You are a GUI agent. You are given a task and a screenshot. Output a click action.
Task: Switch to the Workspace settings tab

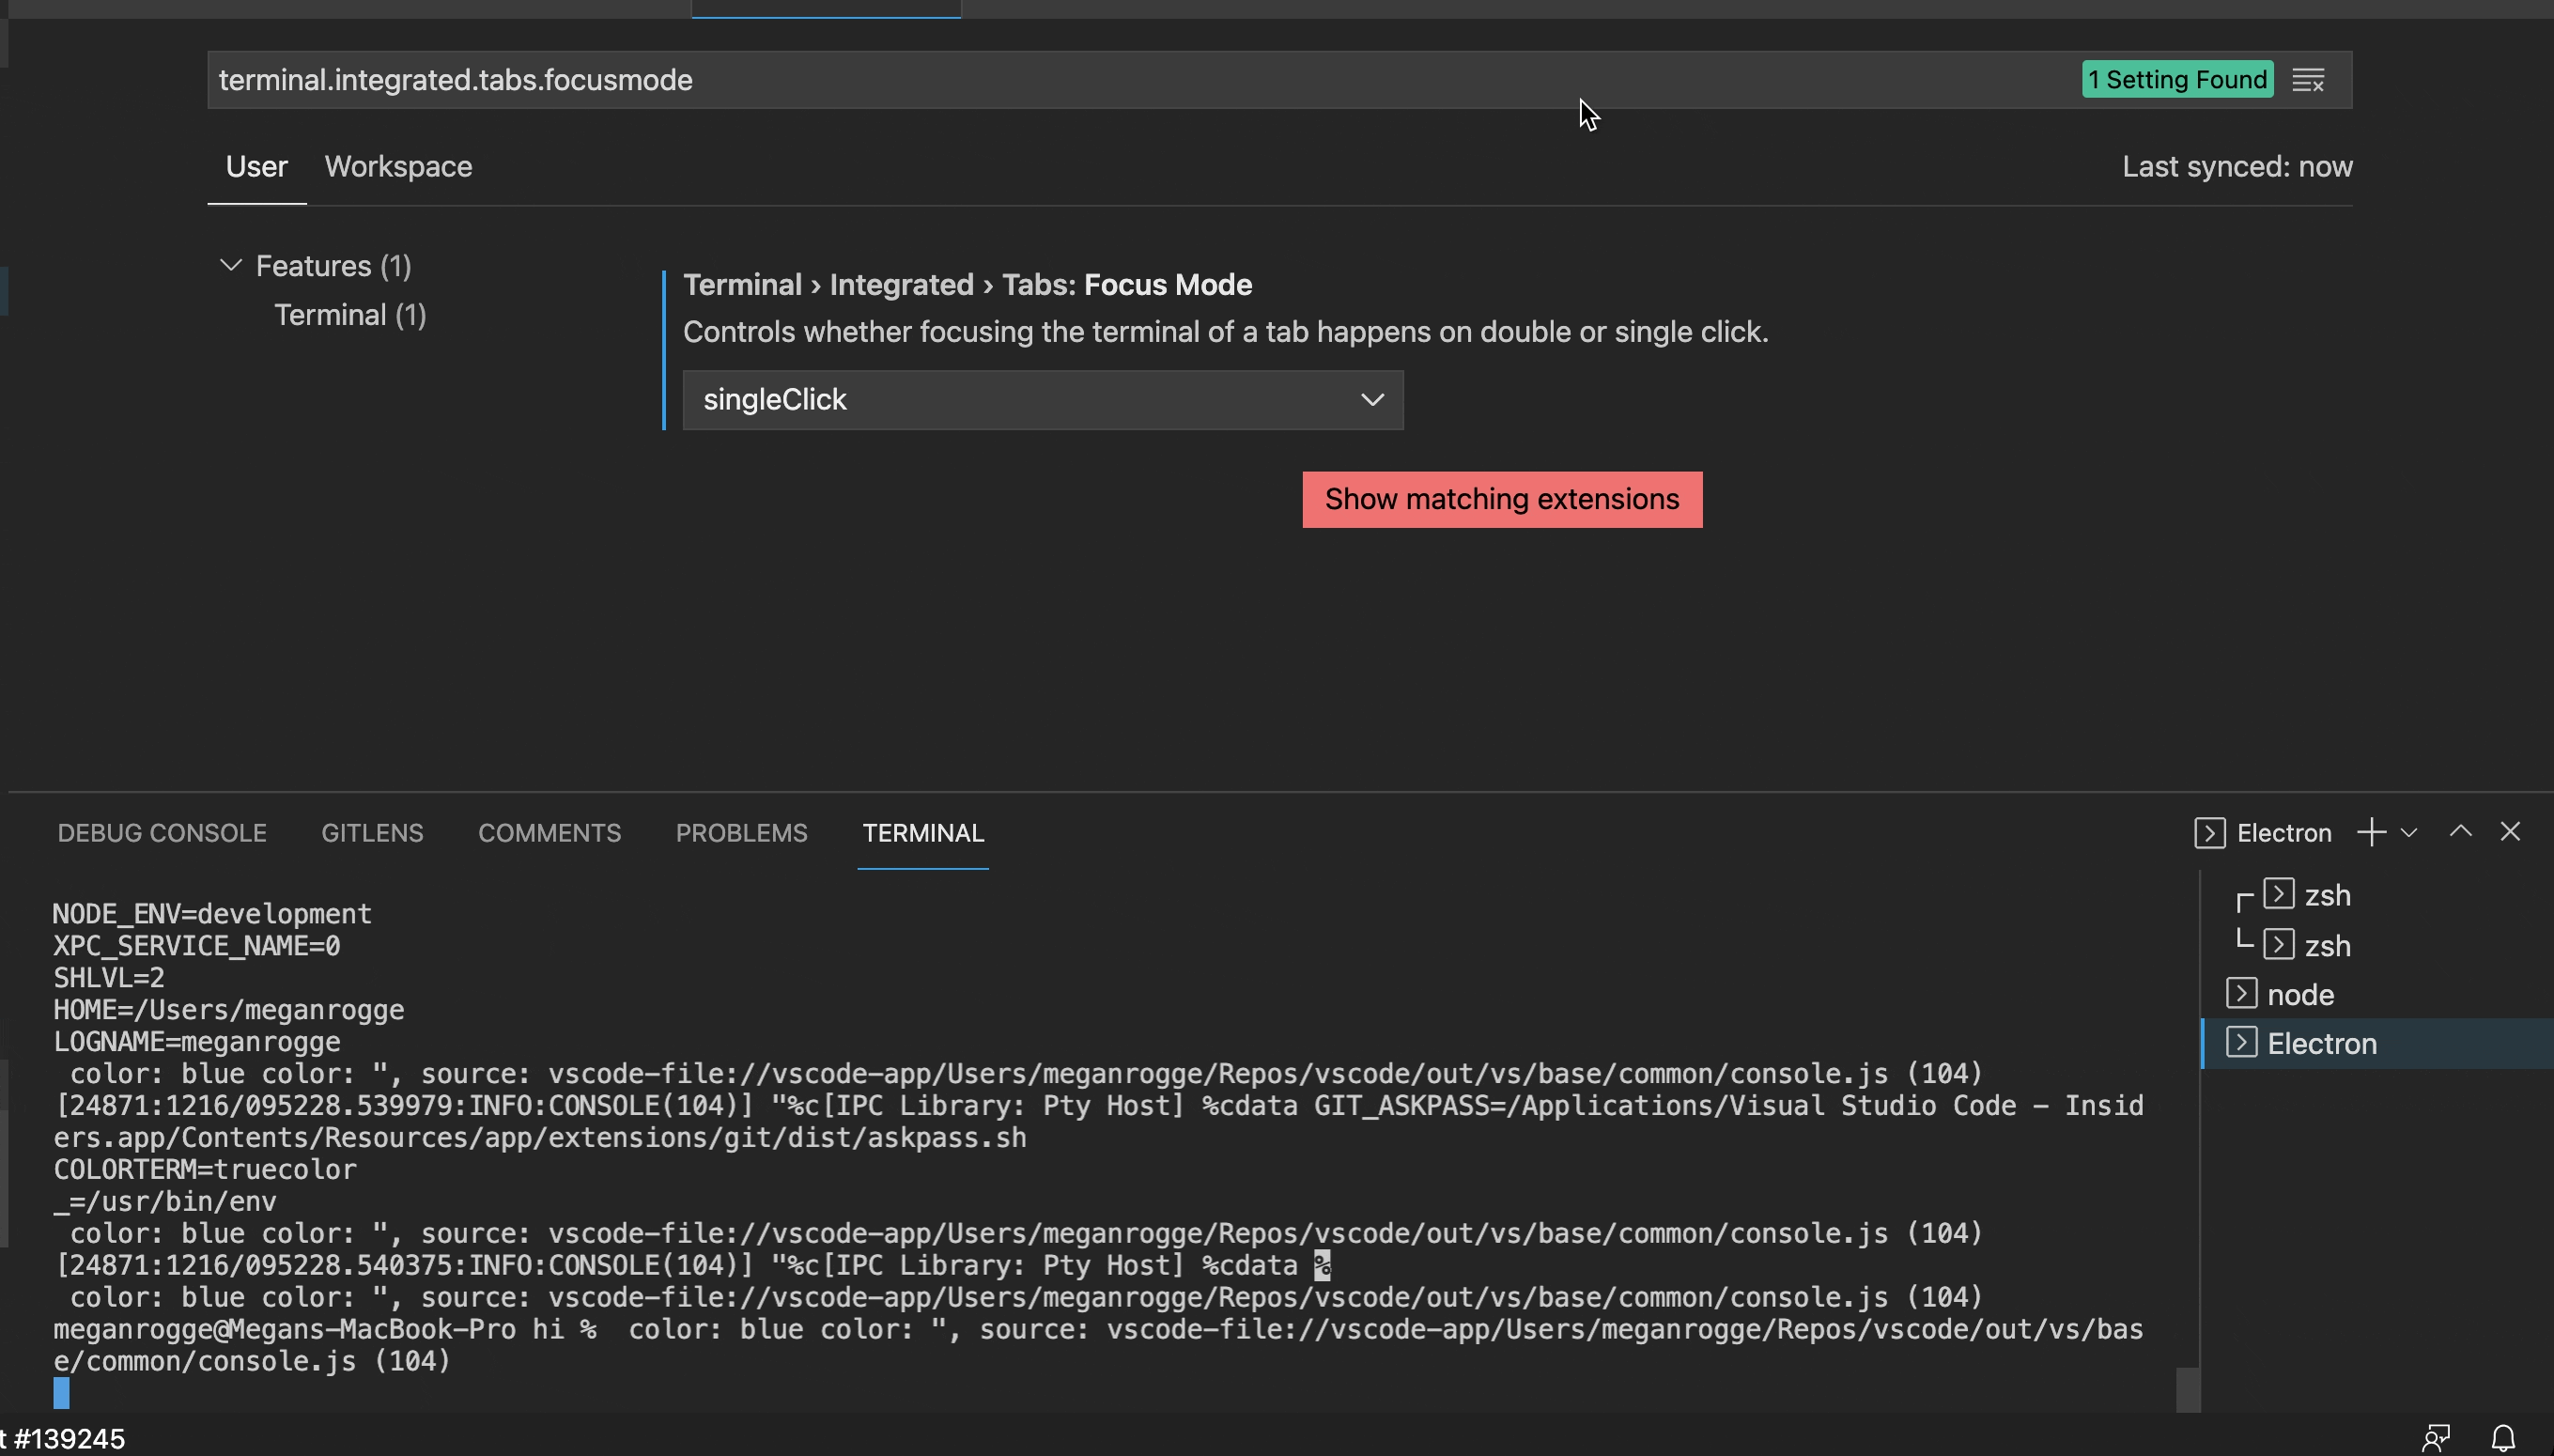click(x=398, y=166)
